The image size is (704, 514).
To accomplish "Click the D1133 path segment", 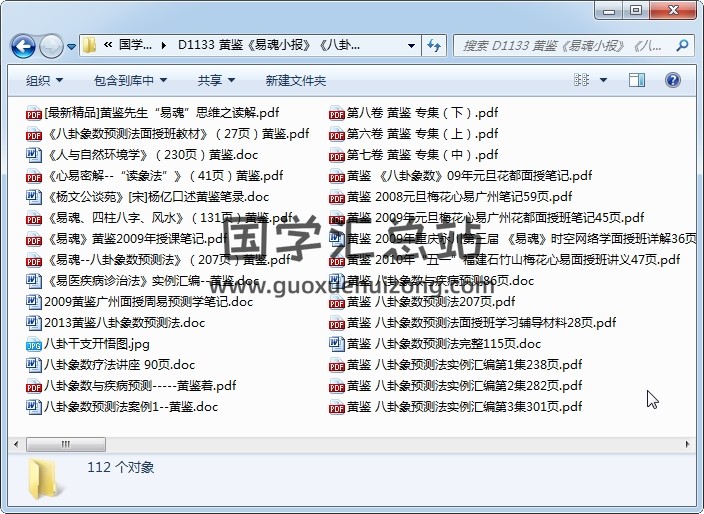I will [x=268, y=45].
